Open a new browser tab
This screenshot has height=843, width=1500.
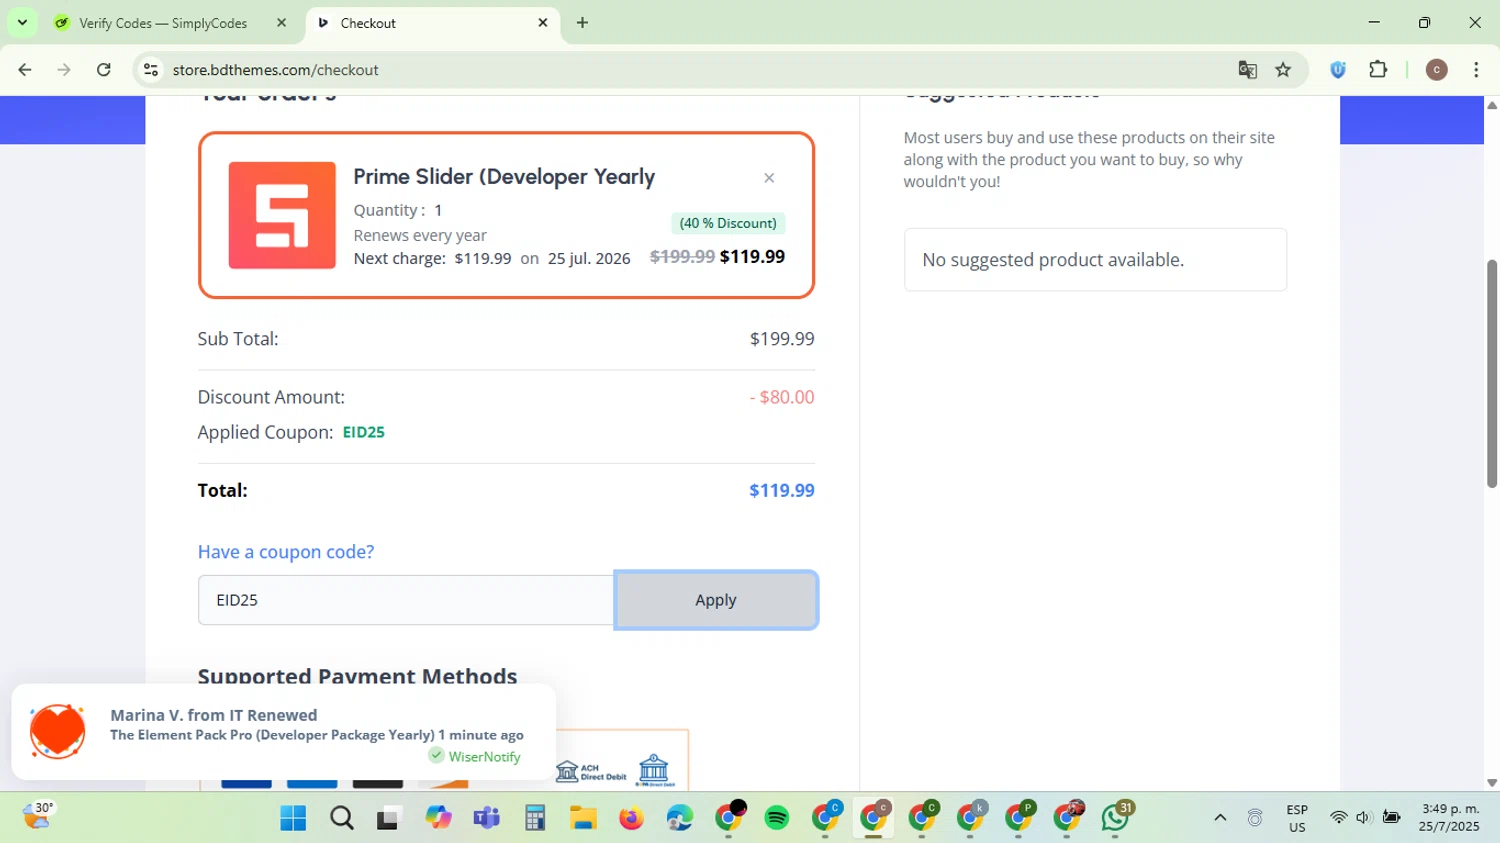pyautogui.click(x=582, y=23)
